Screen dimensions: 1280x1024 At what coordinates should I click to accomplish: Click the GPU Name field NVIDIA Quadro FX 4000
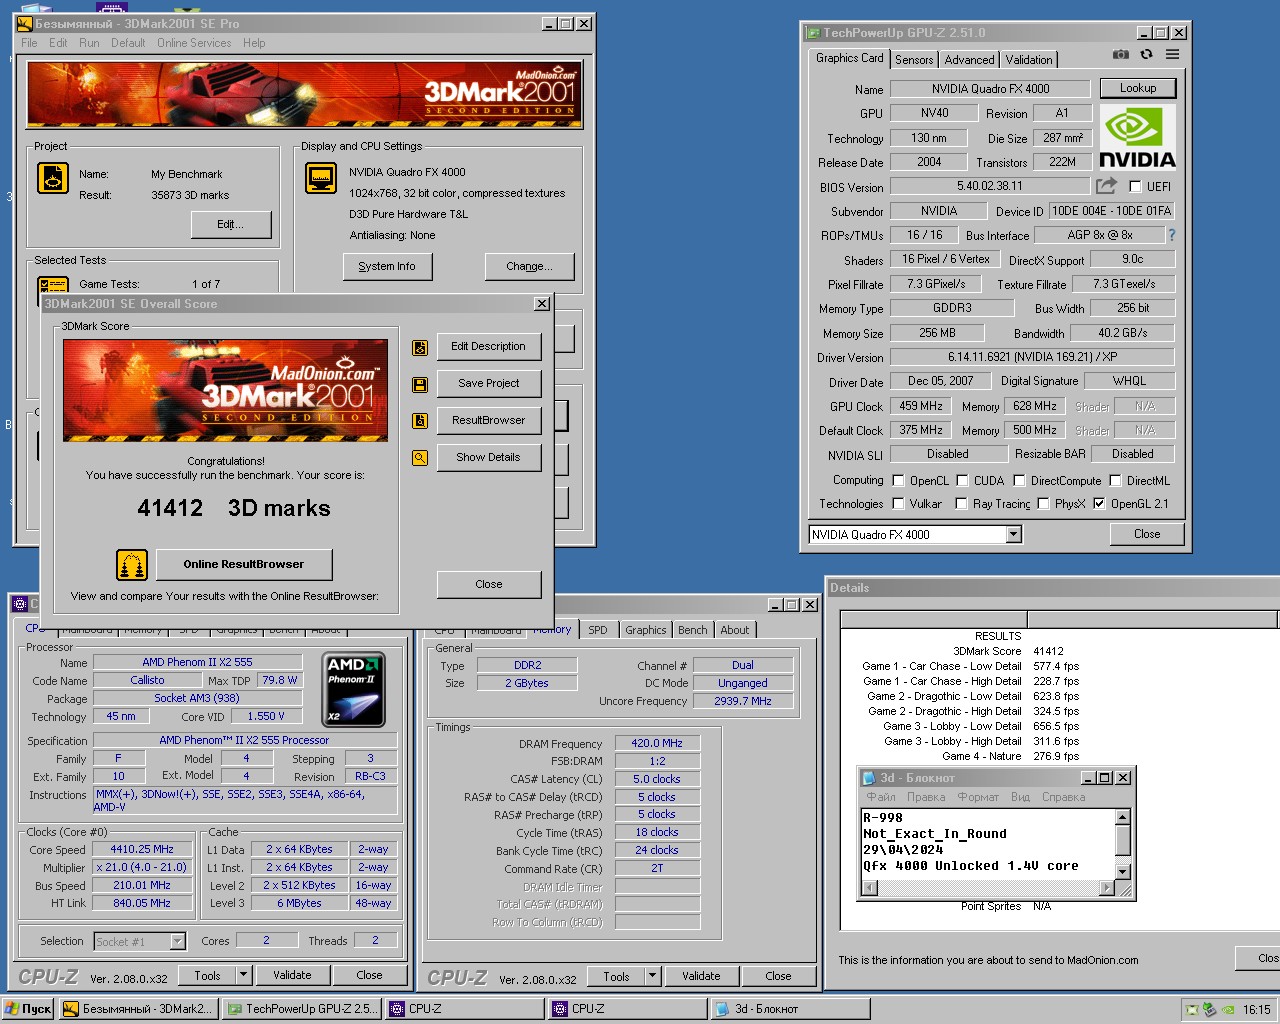point(990,89)
